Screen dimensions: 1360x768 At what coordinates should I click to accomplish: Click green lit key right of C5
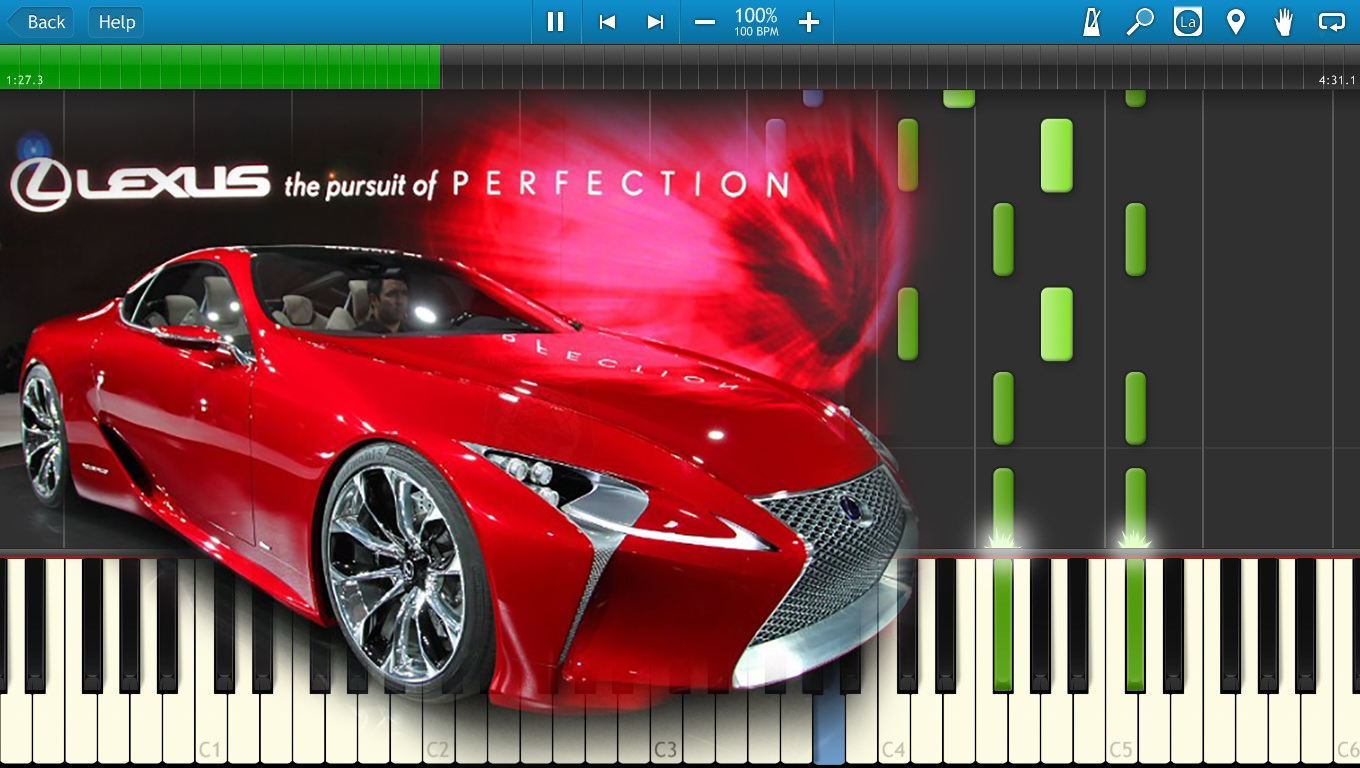point(1135,625)
